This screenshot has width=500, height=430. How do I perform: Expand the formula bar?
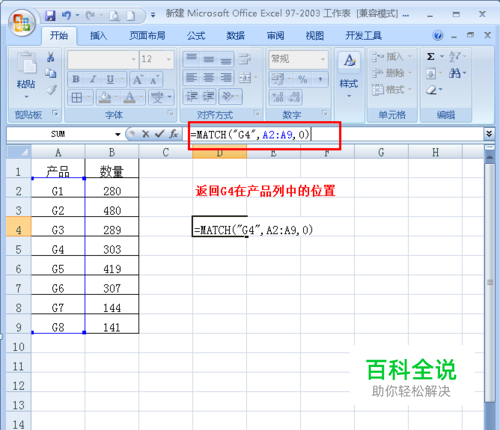click(489, 134)
